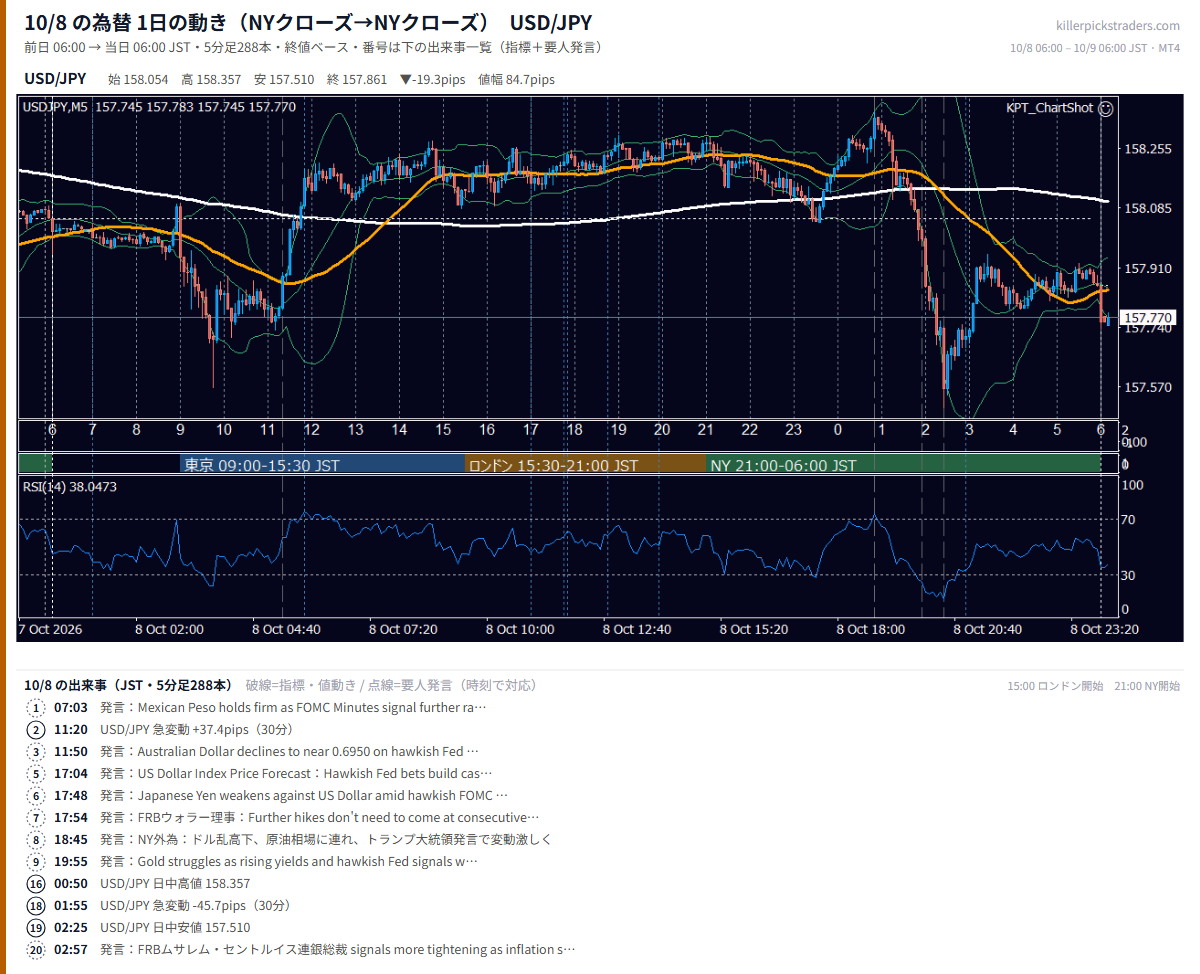
Task: Click the 10/8 06:00 – 10/9 06:00 JST・MT4 caption
Action: pyautogui.click(x=1095, y=48)
